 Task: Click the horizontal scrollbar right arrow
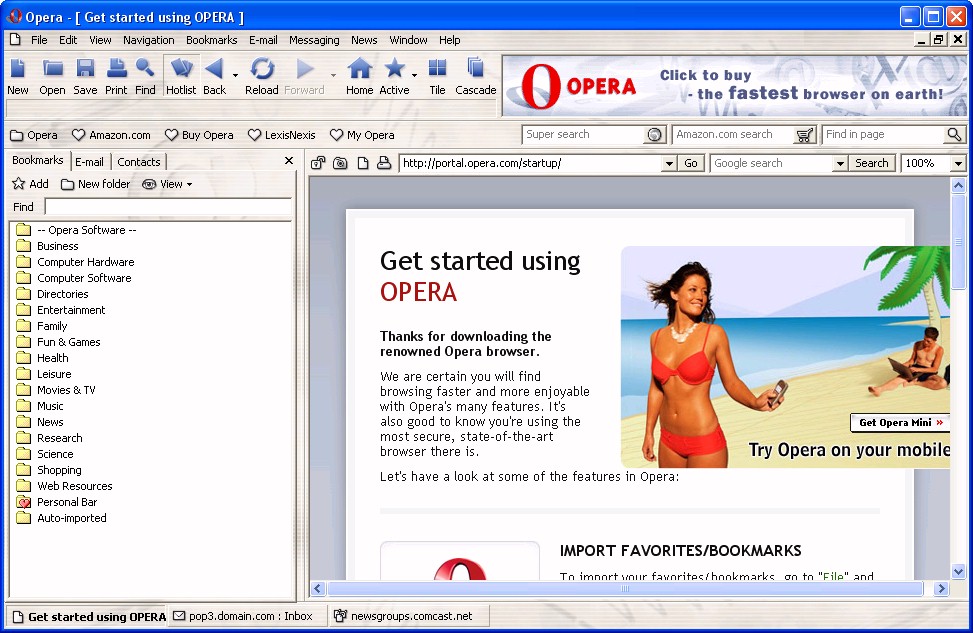tap(941, 588)
